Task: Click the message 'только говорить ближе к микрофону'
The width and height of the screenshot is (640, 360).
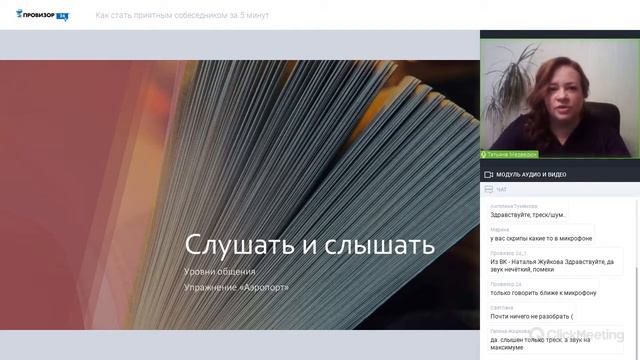Action: [x=543, y=293]
